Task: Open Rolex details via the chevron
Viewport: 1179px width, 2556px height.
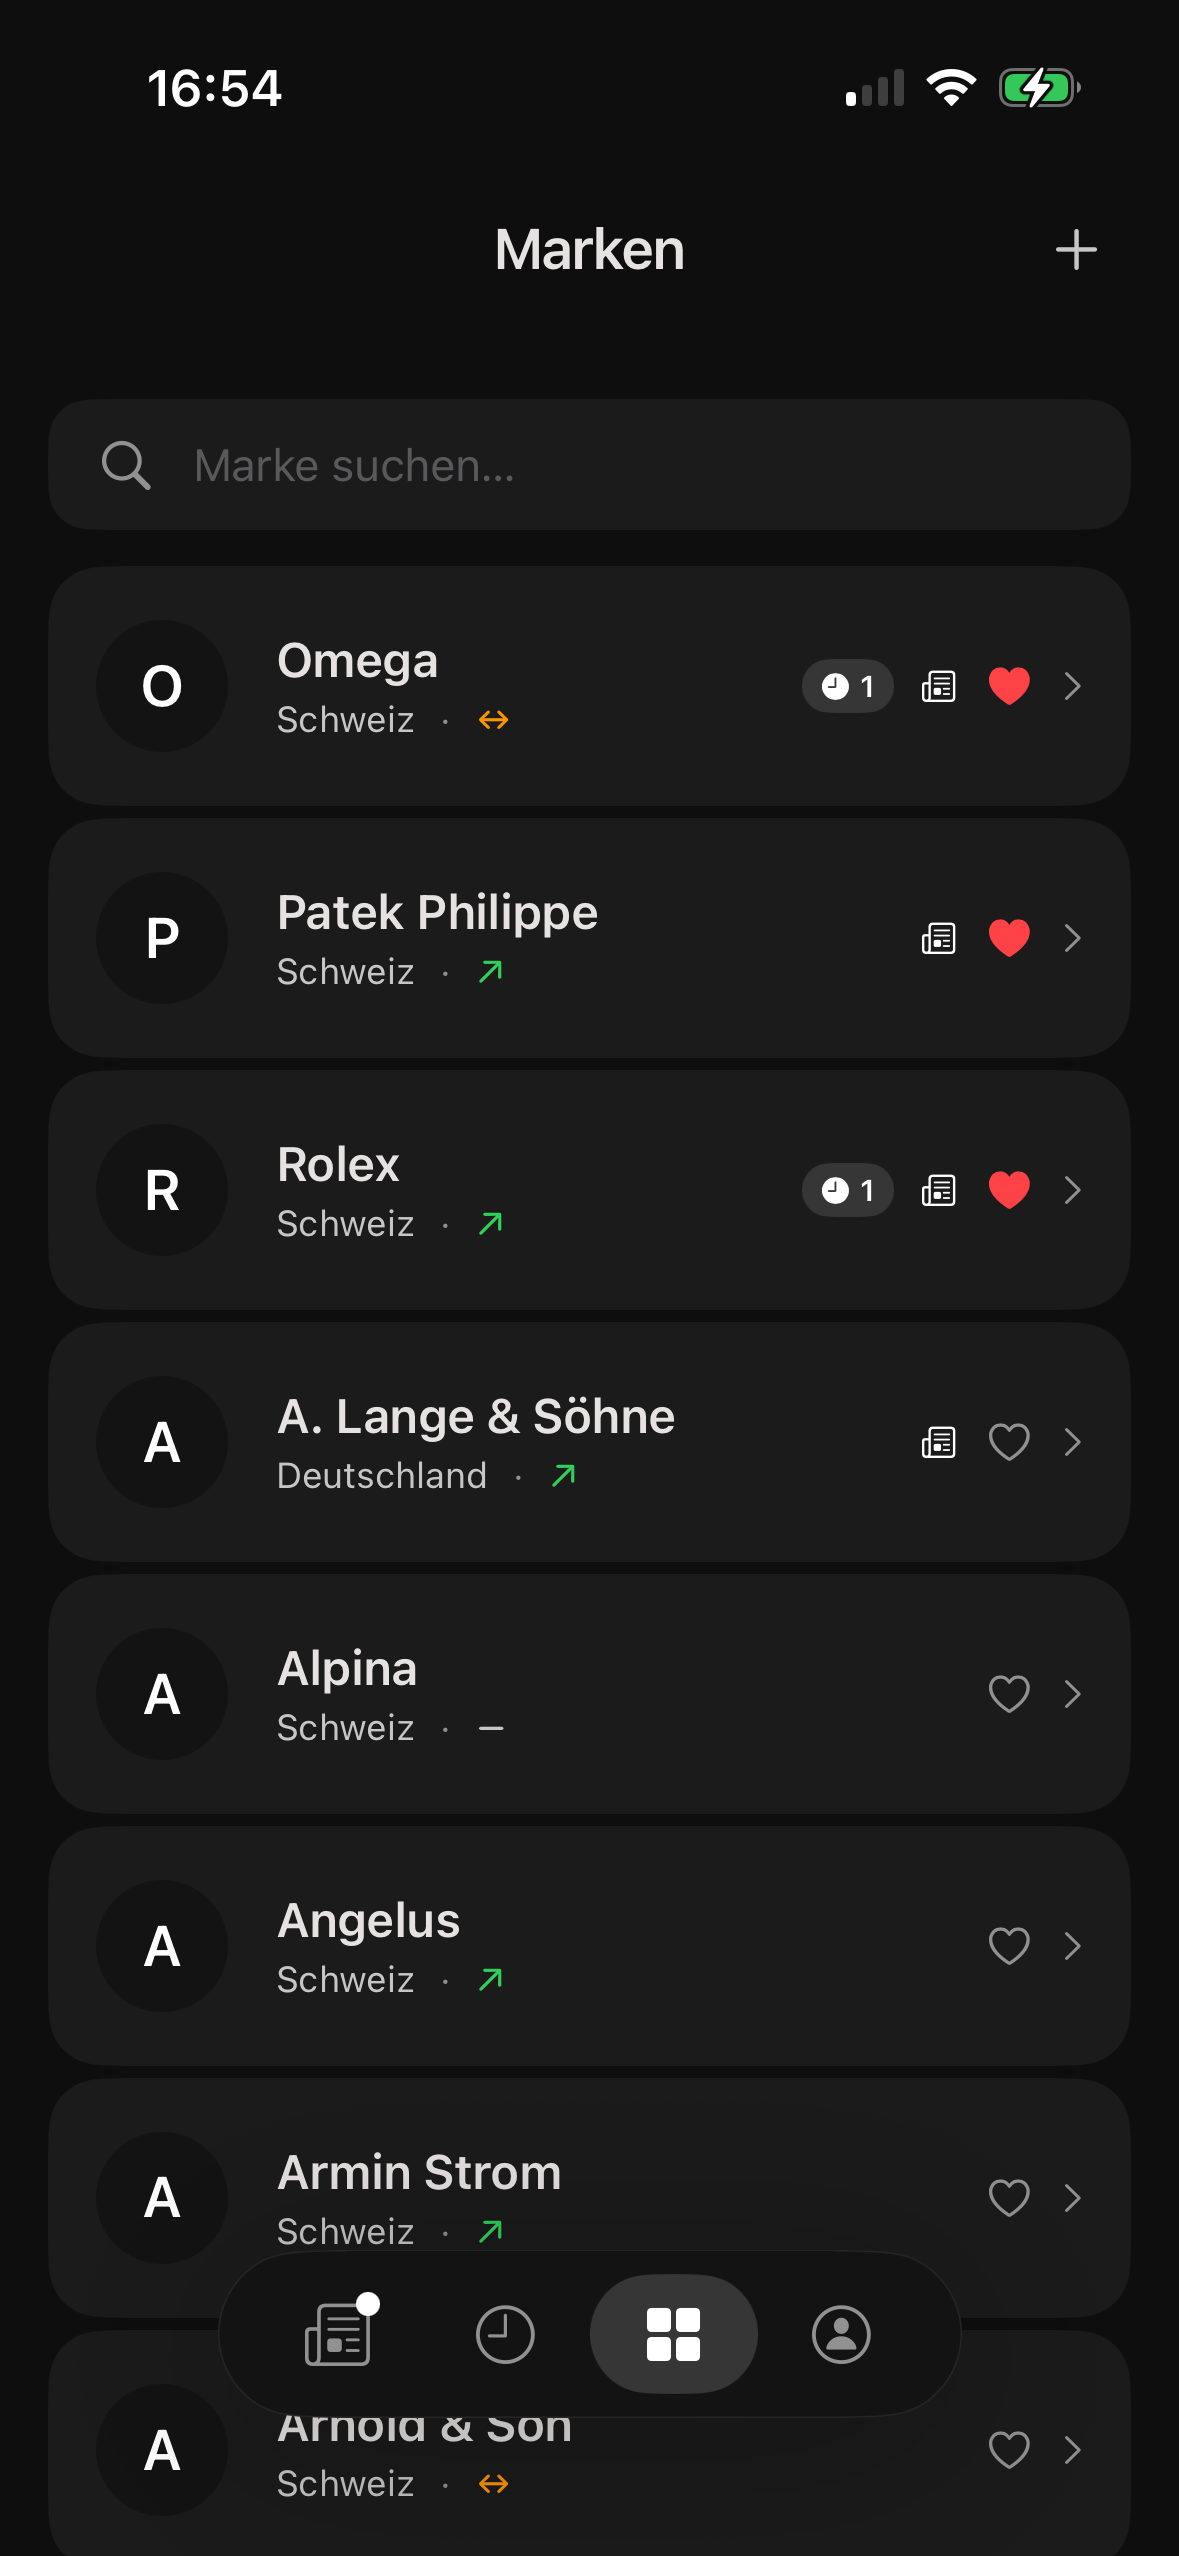Action: click(x=1073, y=1190)
